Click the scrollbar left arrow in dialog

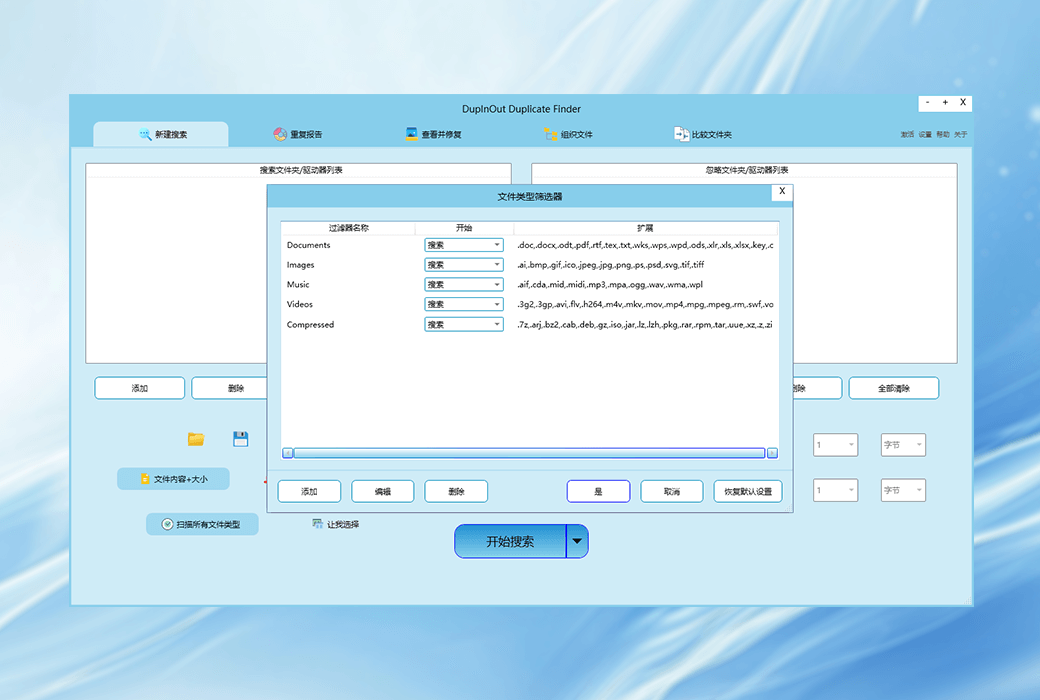287,453
